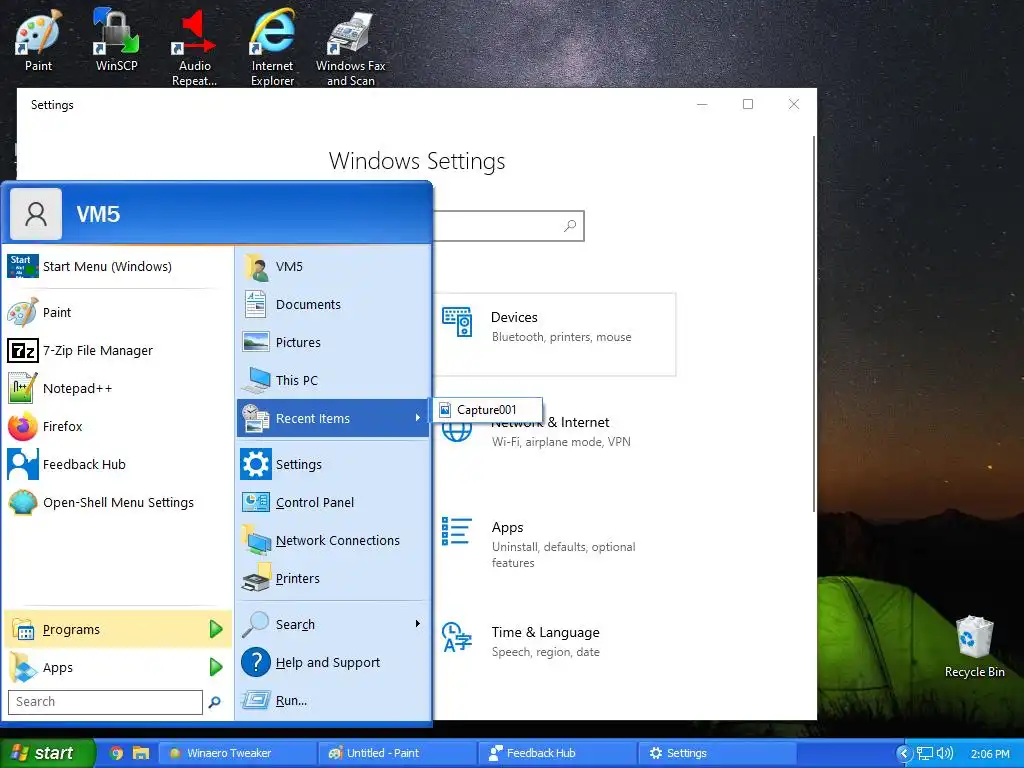Open Settings from the start menu
The image size is (1024, 768).
333,464
